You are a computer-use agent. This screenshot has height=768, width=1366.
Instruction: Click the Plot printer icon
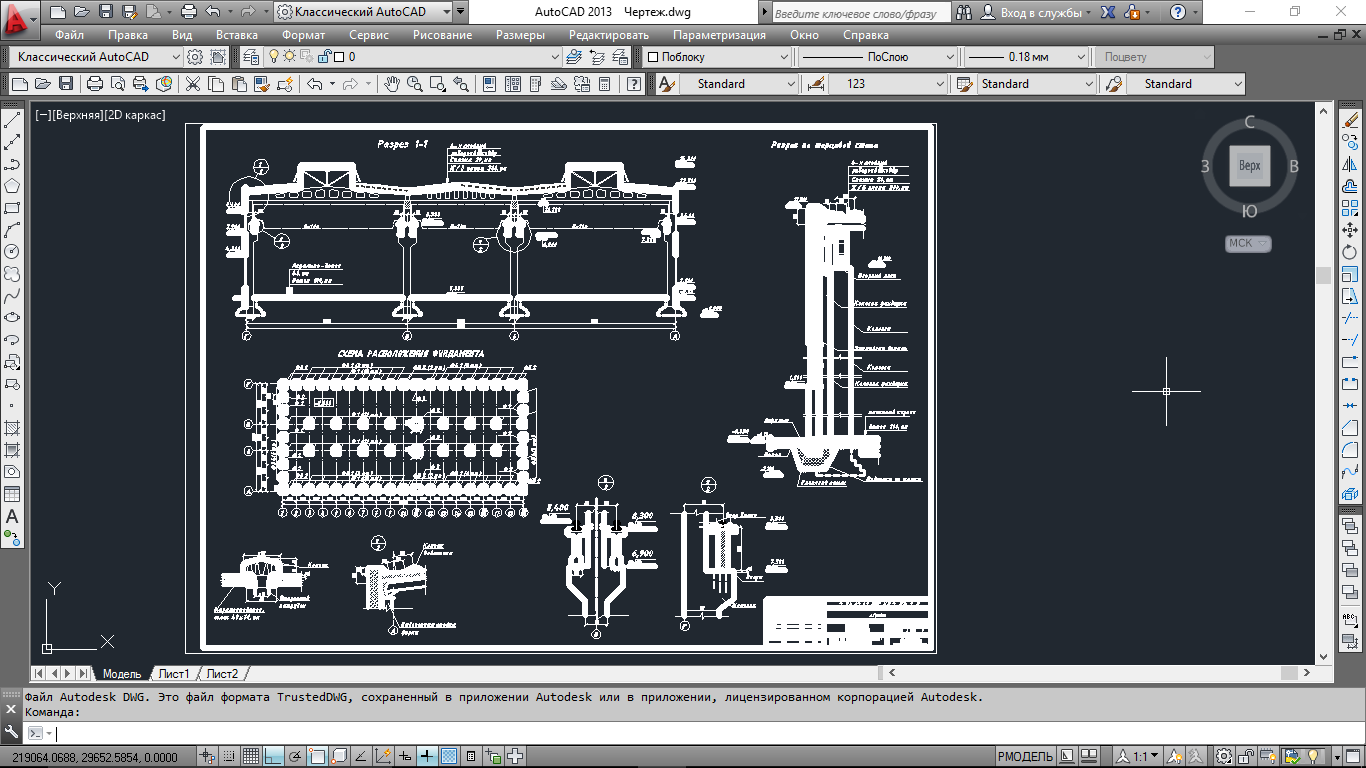pos(96,84)
